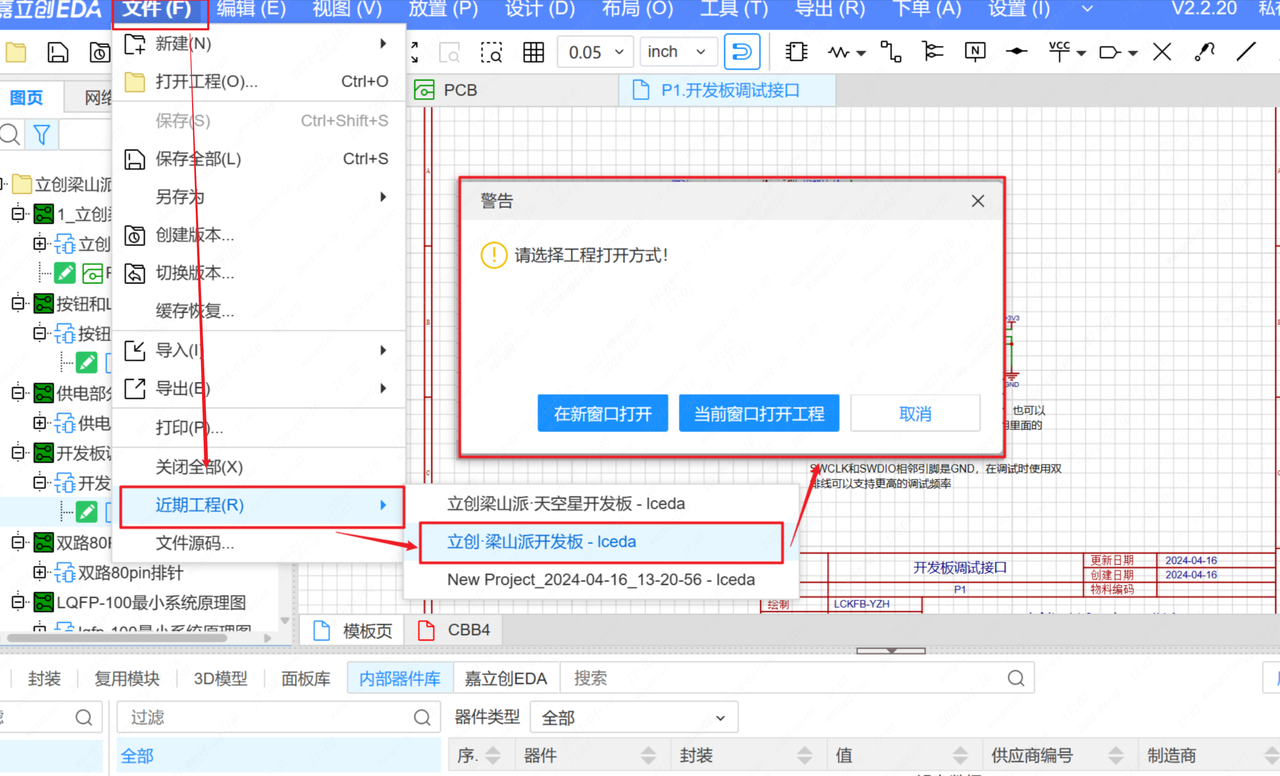Click the 过滤 filter input field
Image resolution: width=1280 pixels, height=776 pixels.
click(x=278, y=717)
